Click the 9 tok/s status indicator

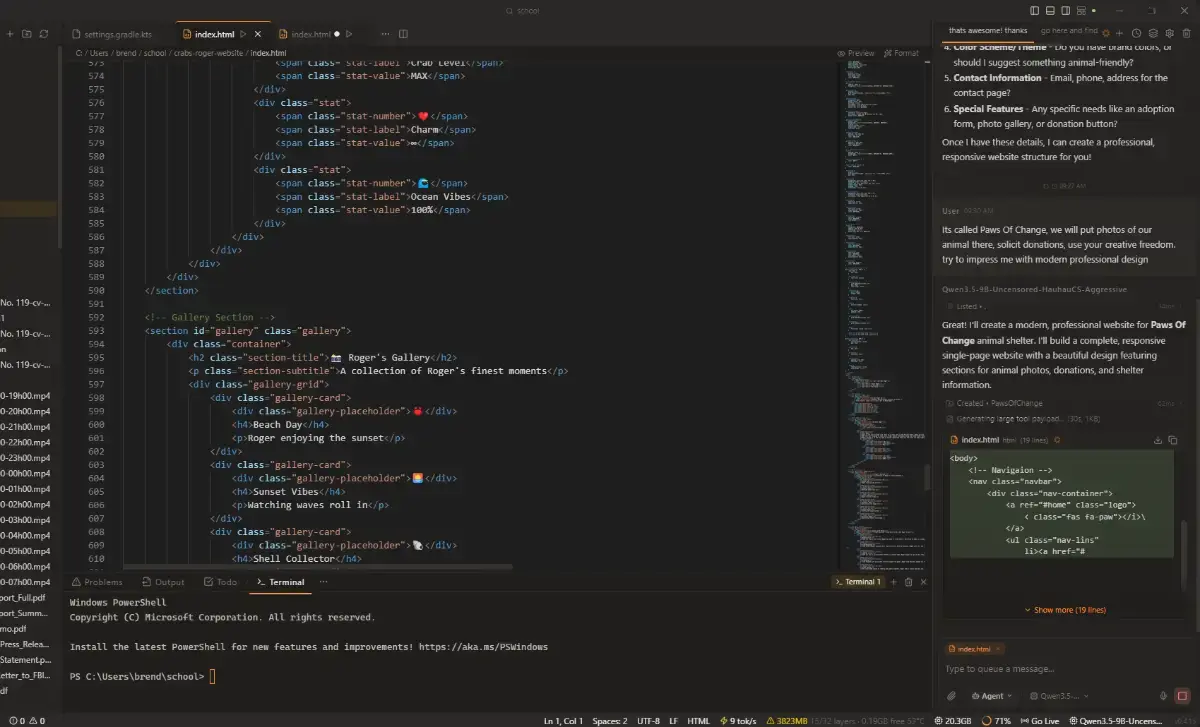739,720
